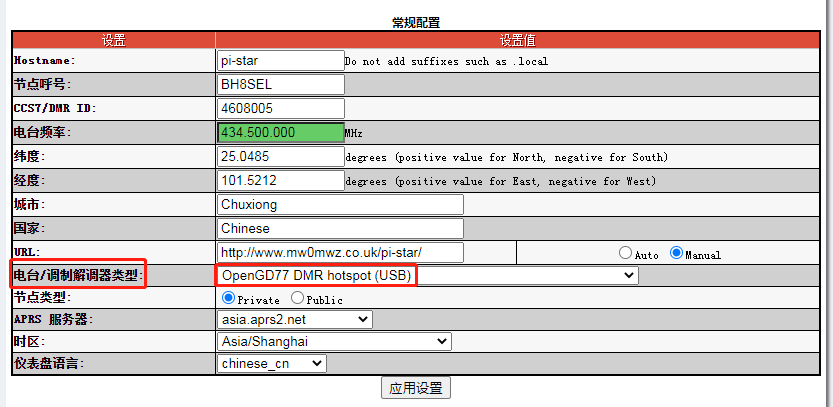
Task: Click the callsign field showing BH8SEL
Action: (x=280, y=84)
